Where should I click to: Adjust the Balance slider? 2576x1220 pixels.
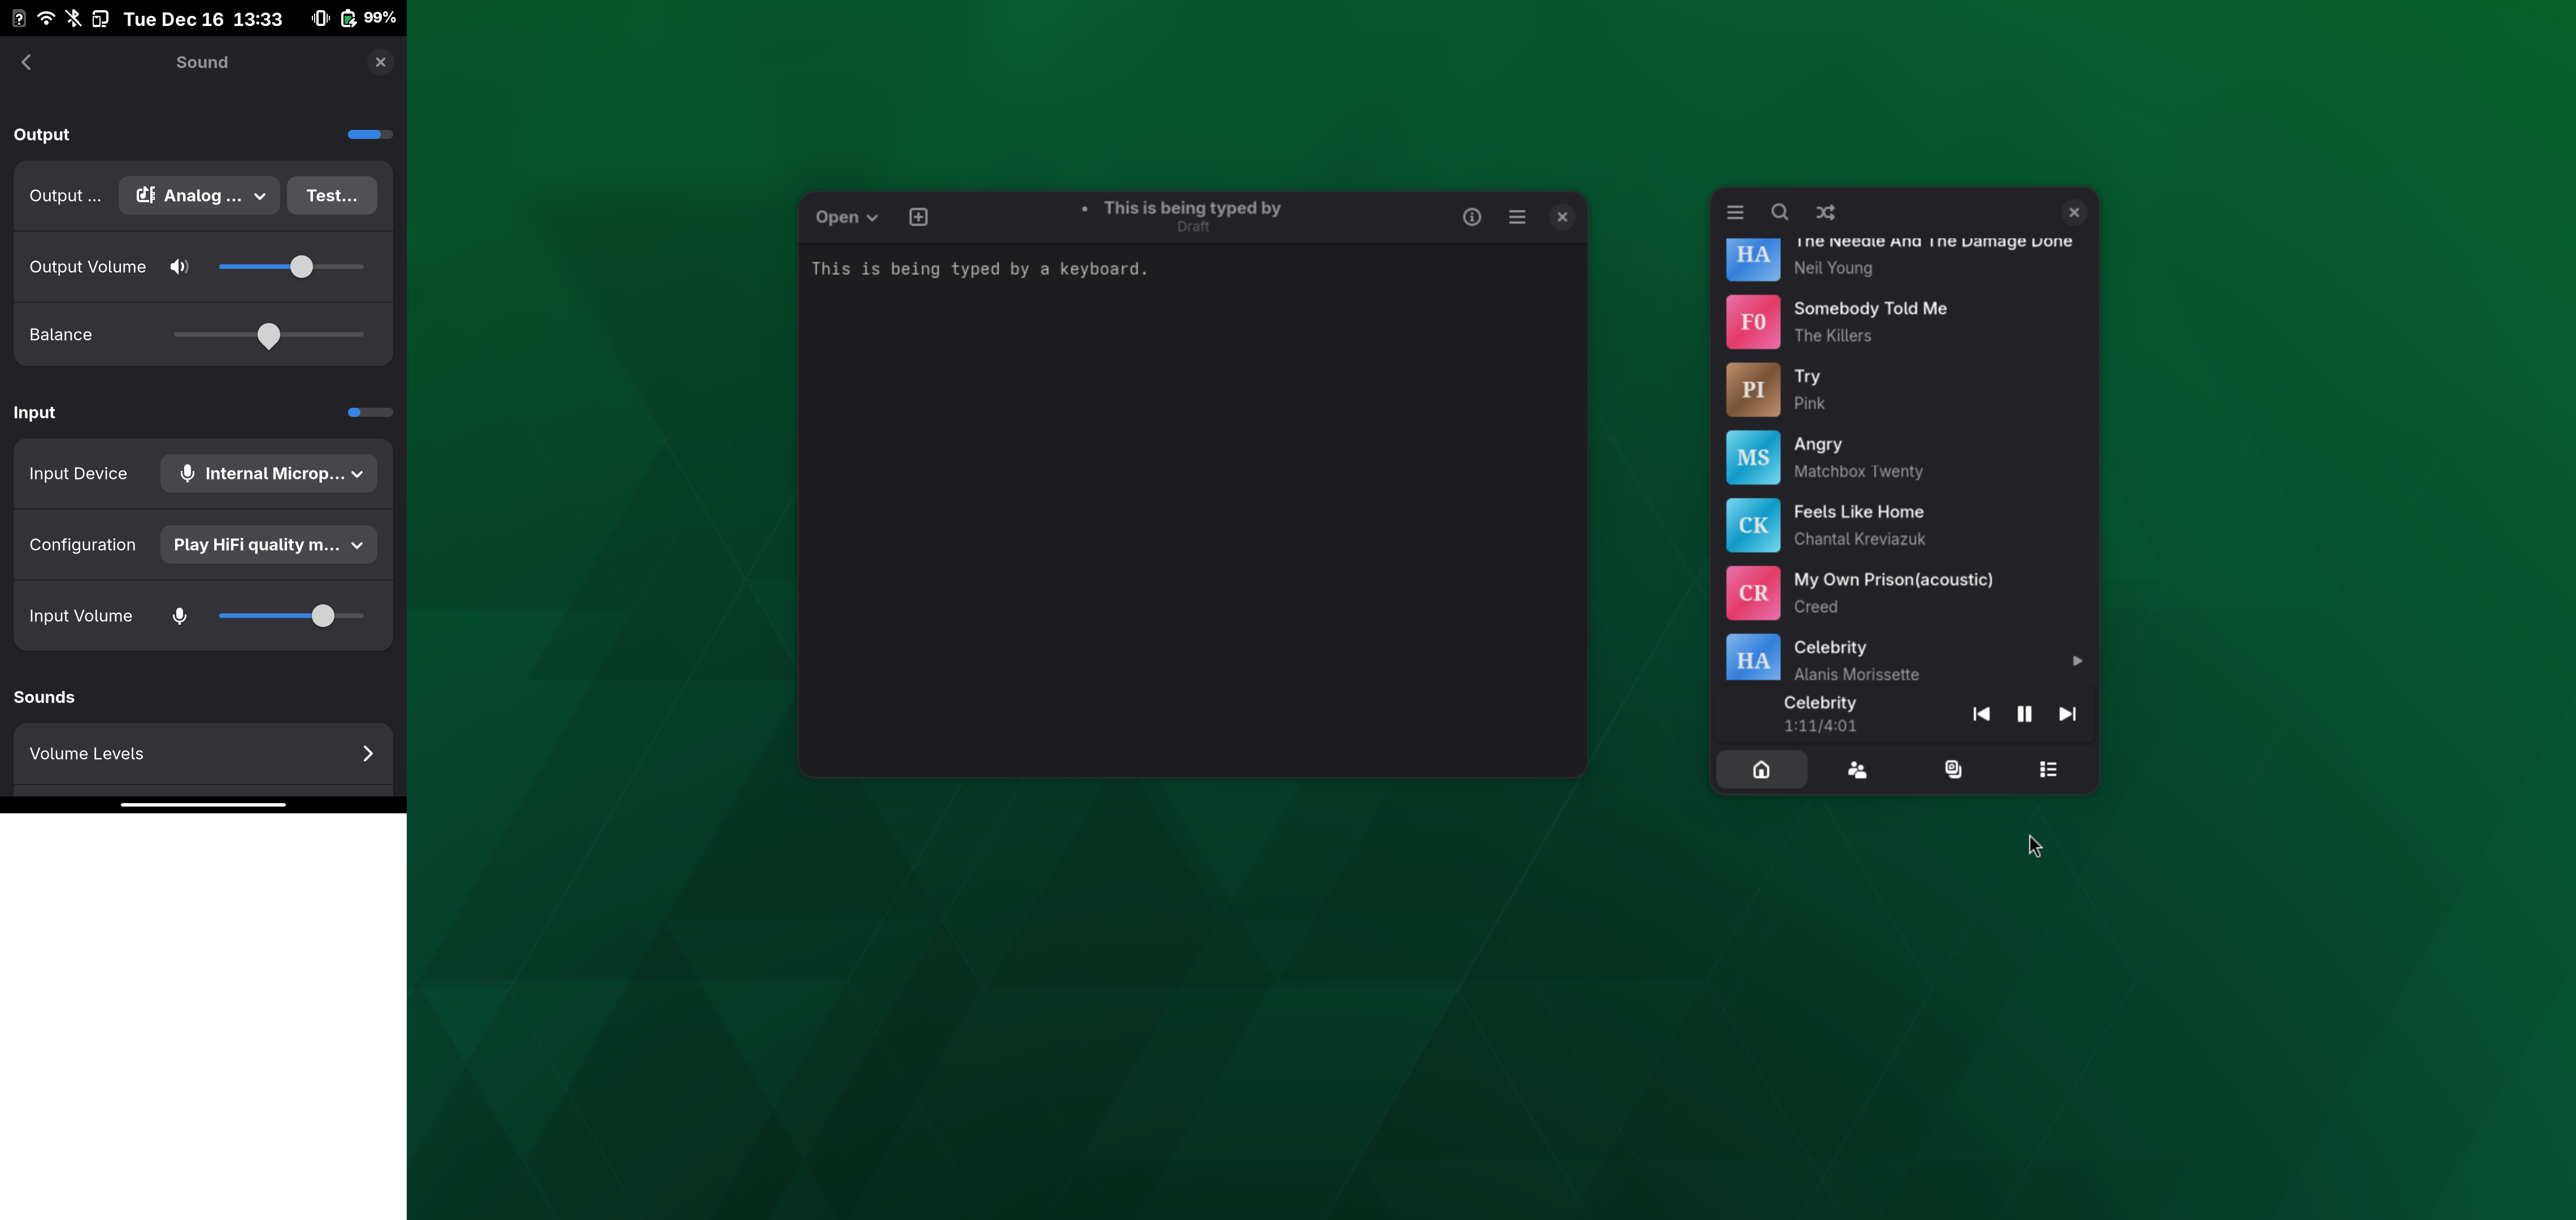pos(268,334)
